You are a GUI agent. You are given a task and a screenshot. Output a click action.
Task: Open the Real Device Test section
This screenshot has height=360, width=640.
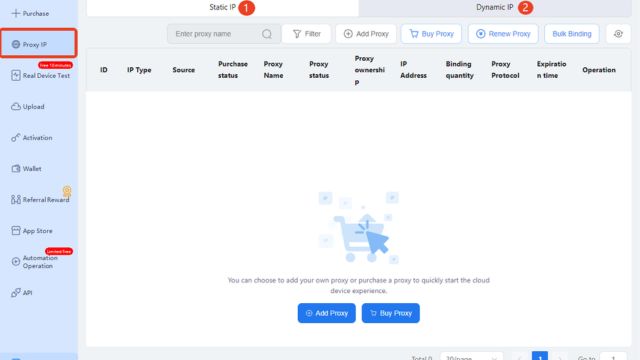coord(40,76)
